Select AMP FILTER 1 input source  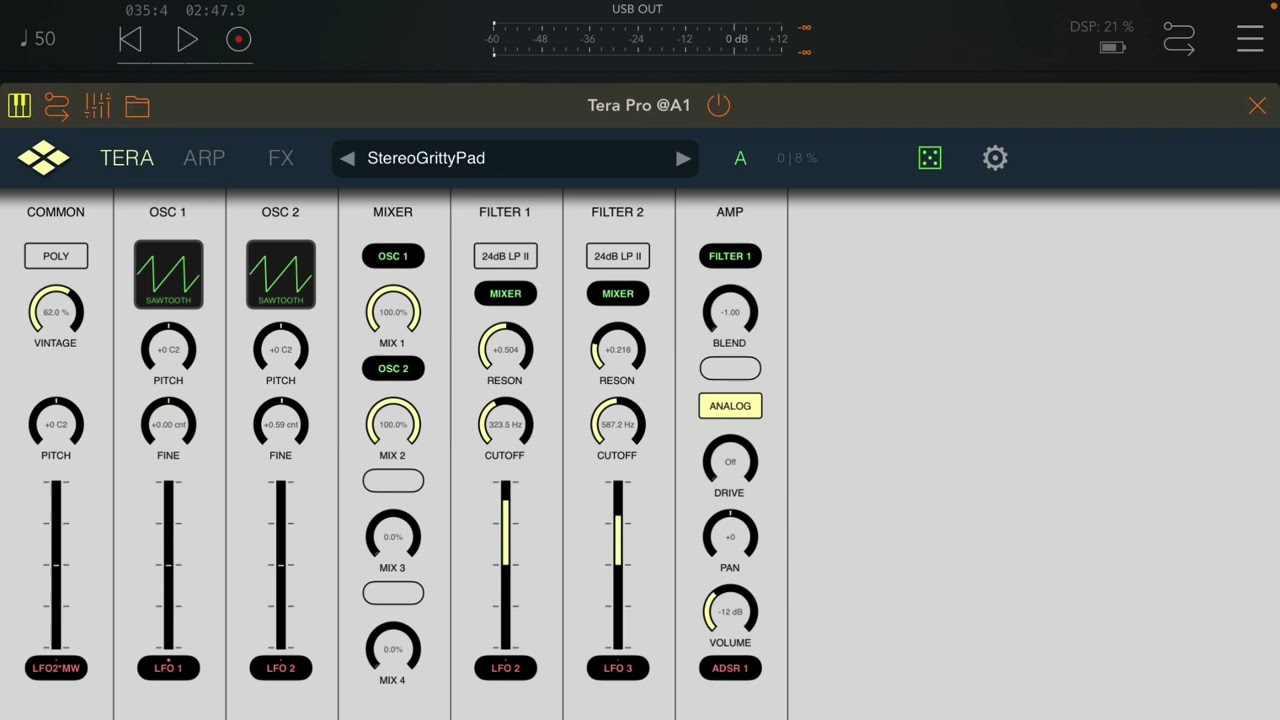click(730, 256)
